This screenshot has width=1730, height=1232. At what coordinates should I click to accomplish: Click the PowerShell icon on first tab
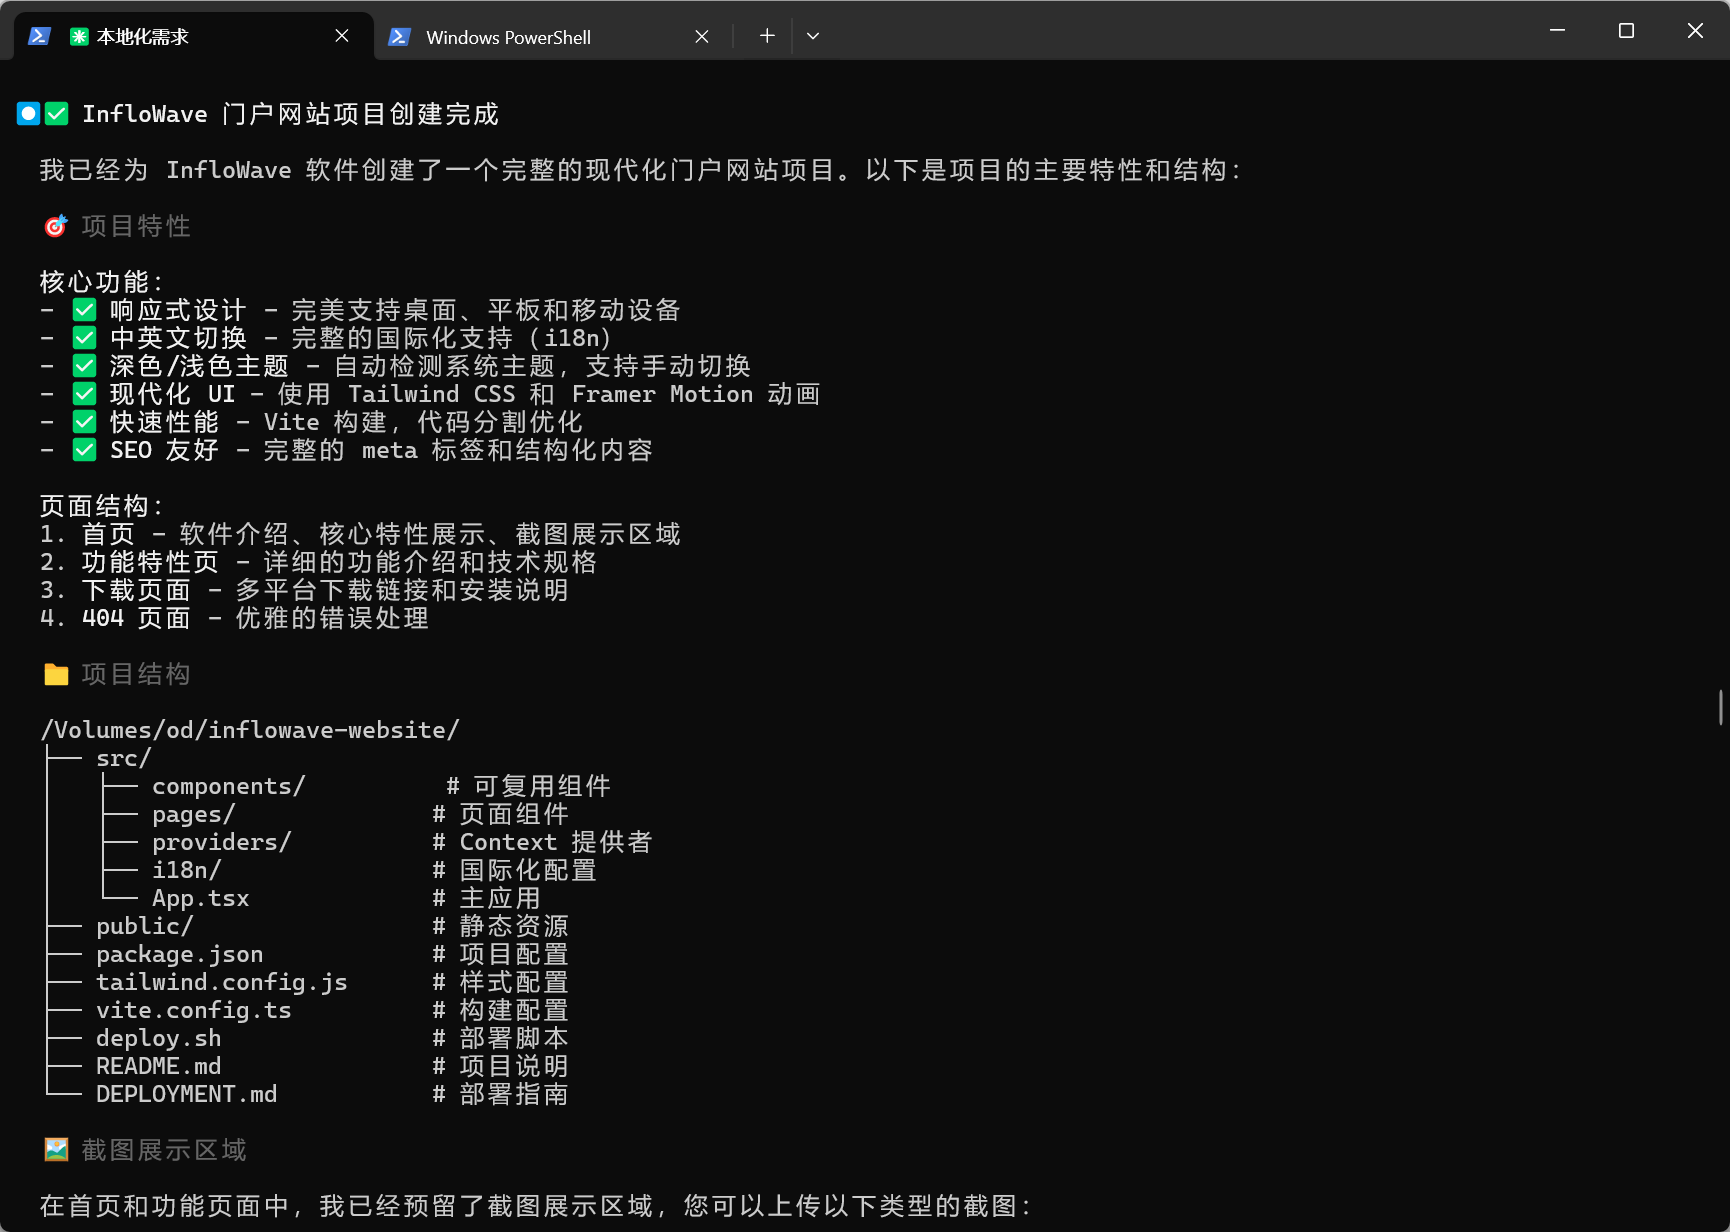point(39,37)
